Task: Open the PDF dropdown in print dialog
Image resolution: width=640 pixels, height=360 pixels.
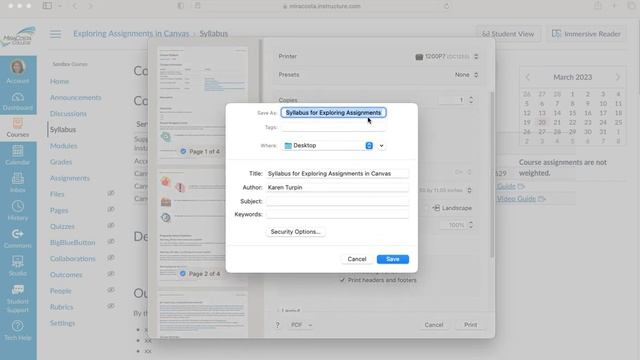Action: (x=301, y=325)
